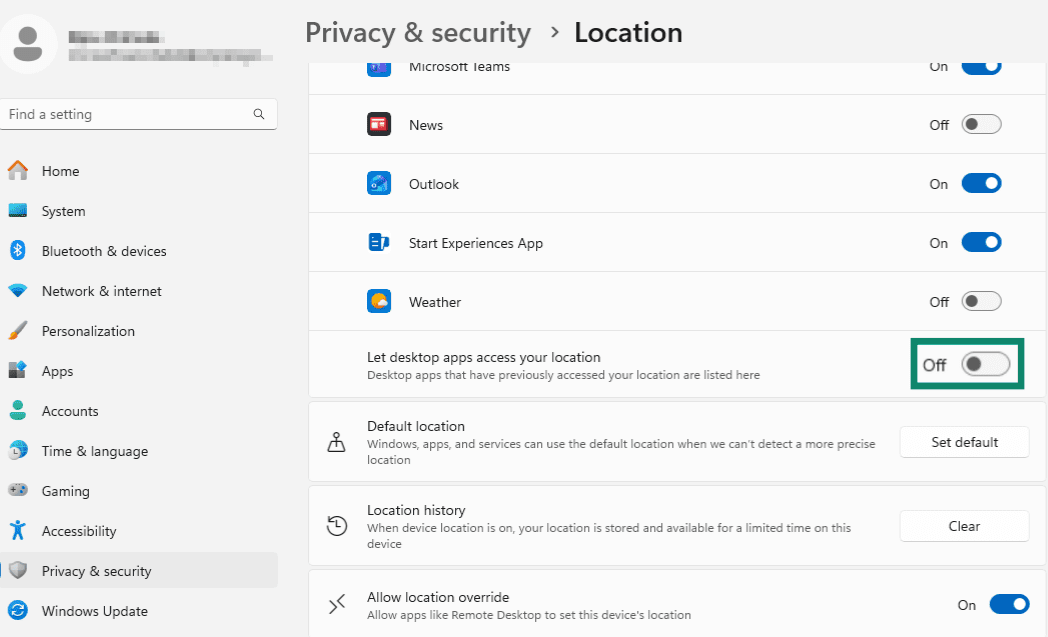The width and height of the screenshot is (1048, 637).
Task: Click the Microsoft Teams app icon
Action: 379,68
